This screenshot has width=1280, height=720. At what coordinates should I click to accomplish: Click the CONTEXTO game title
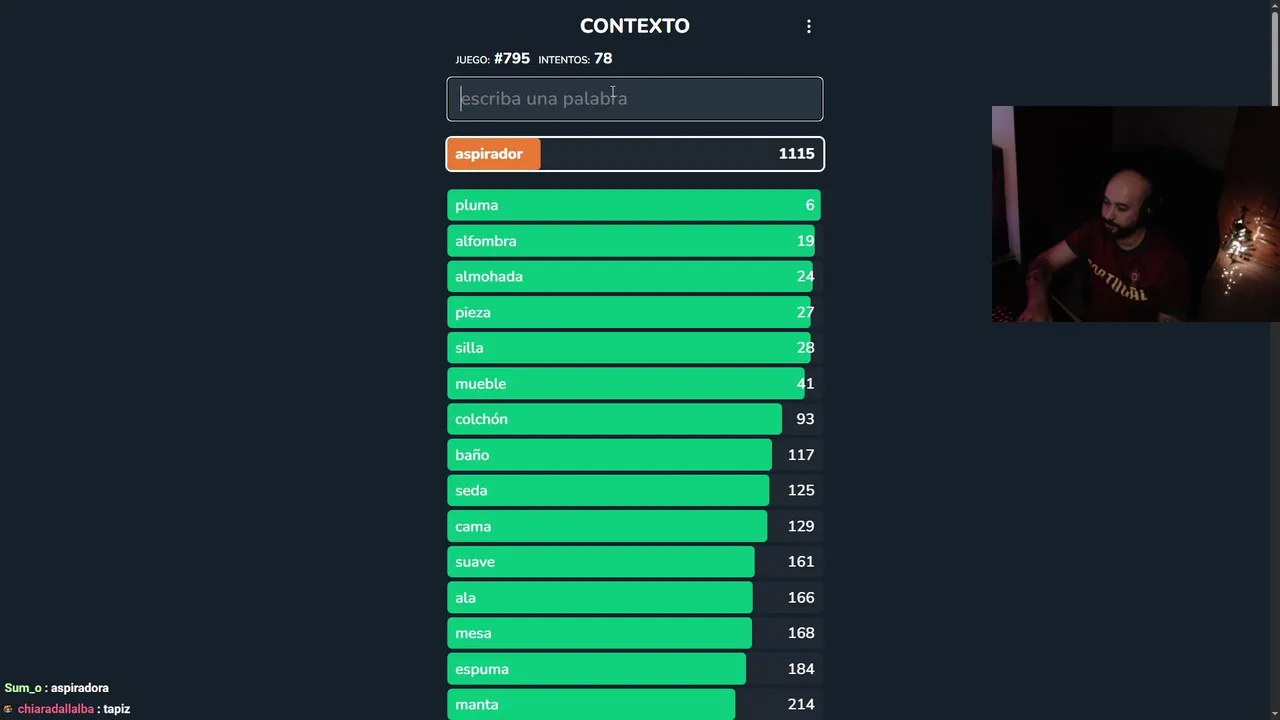tap(634, 26)
